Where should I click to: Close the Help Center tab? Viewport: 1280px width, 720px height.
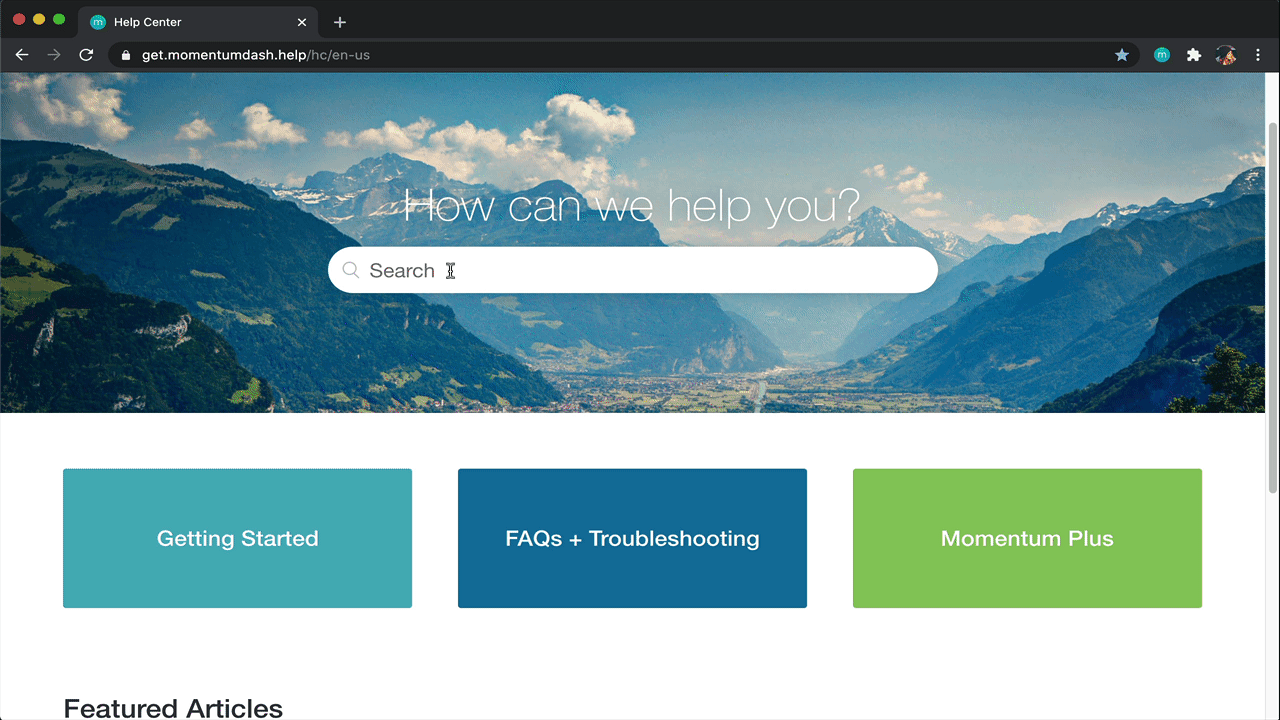[x=302, y=22]
